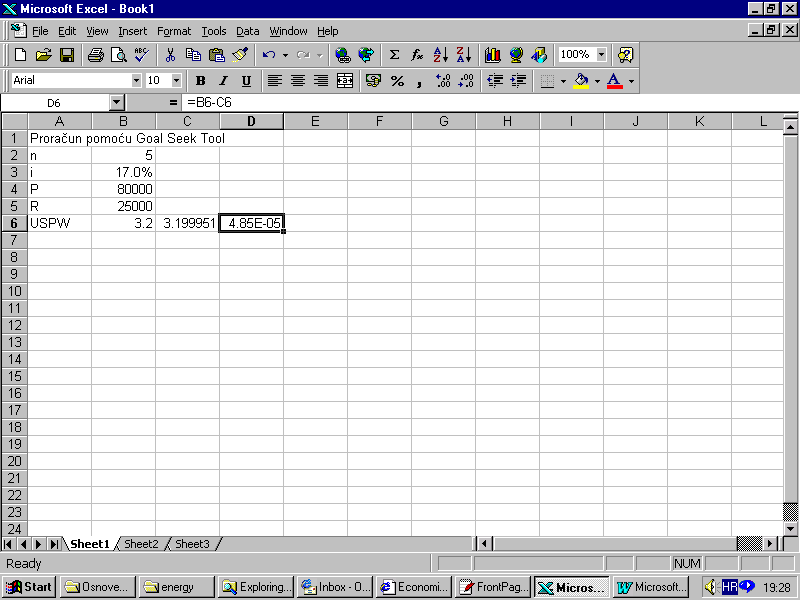
Task: Switch to the Sheet2 tab
Action: tap(141, 544)
